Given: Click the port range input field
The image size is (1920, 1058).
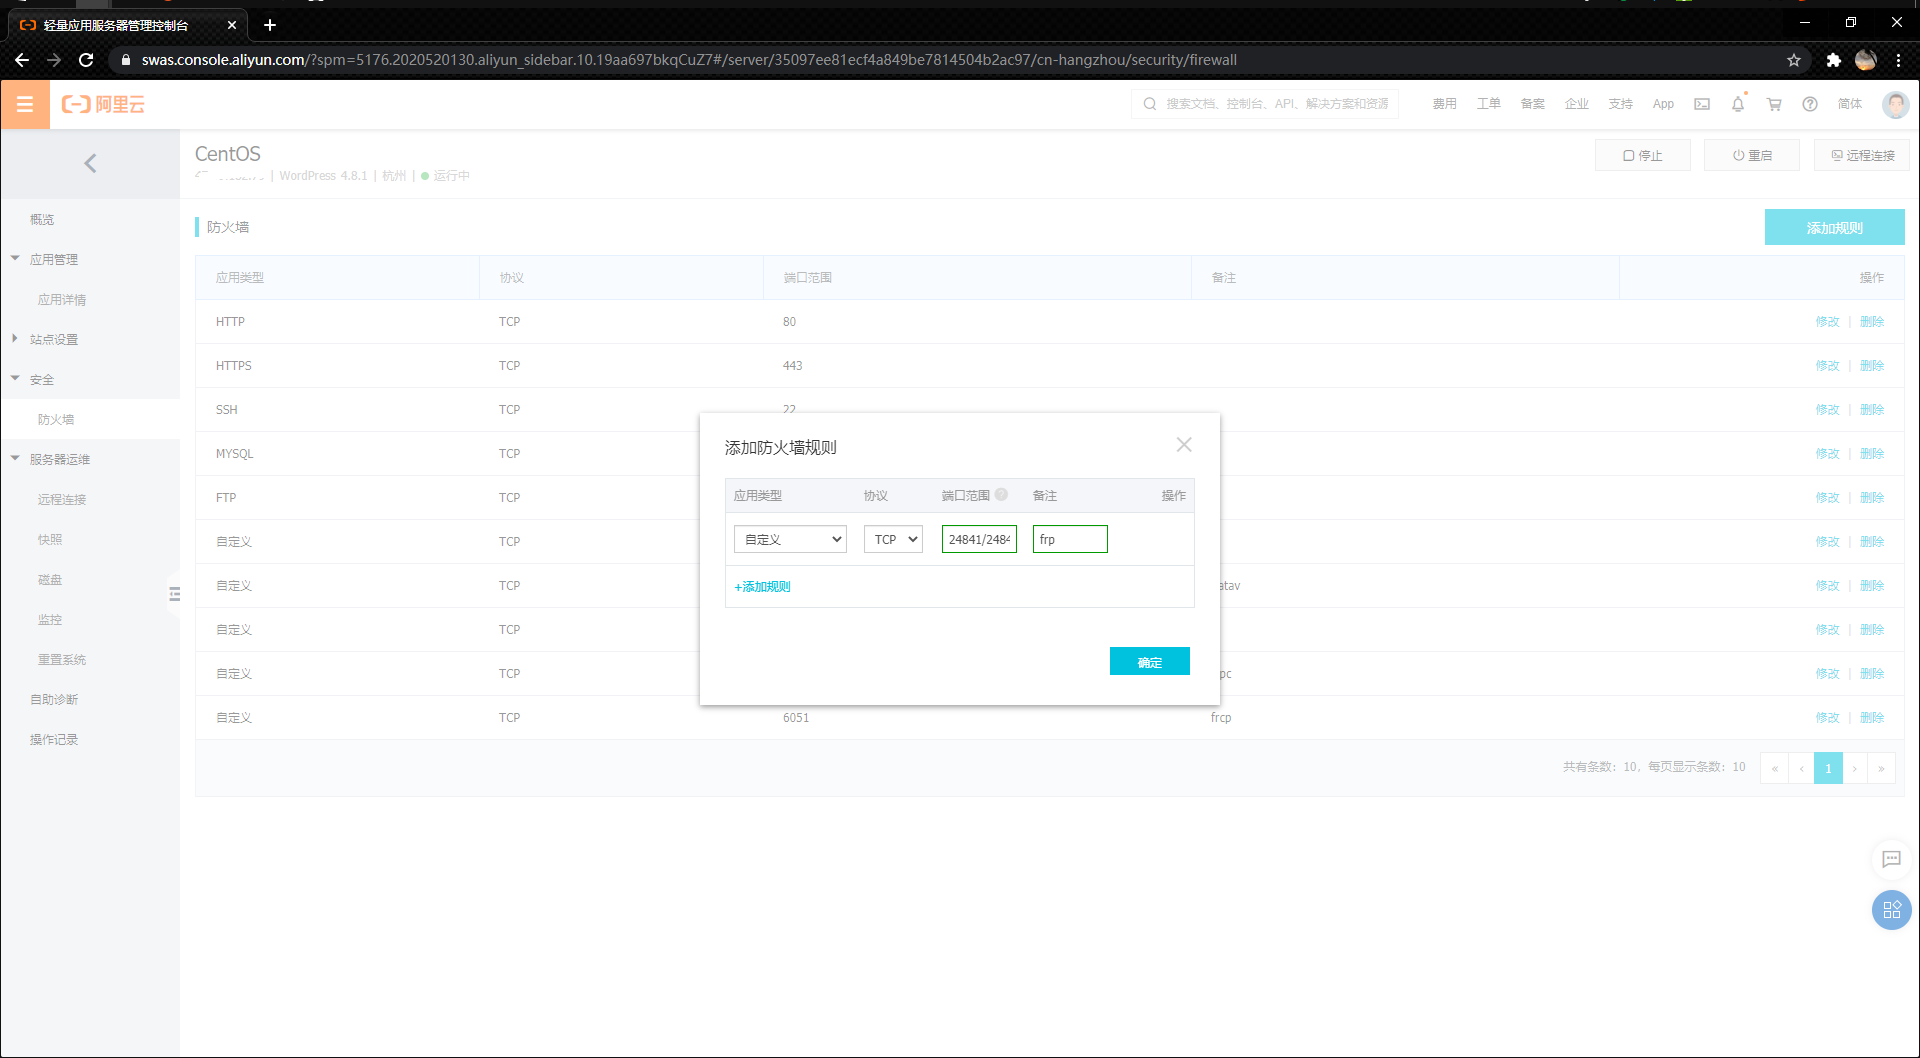Looking at the screenshot, I should pos(978,539).
